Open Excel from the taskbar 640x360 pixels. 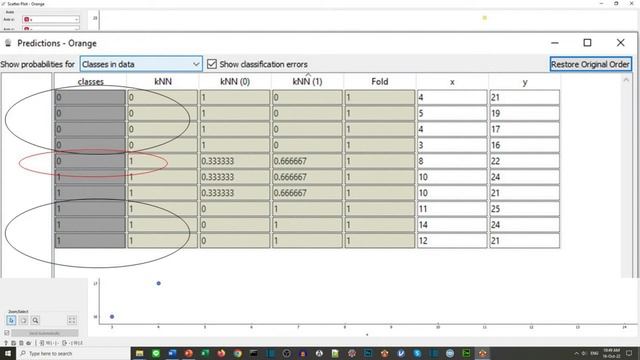[x=204, y=353]
